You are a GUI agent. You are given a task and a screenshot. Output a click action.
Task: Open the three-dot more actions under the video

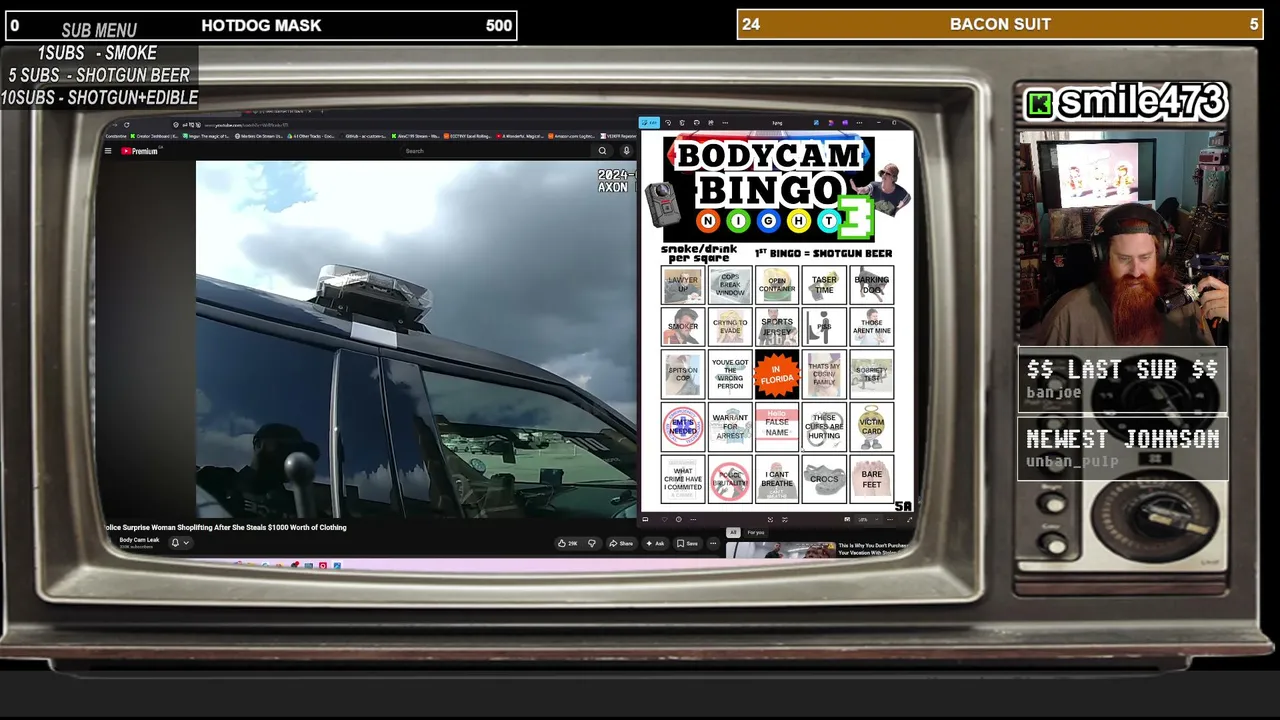(713, 543)
